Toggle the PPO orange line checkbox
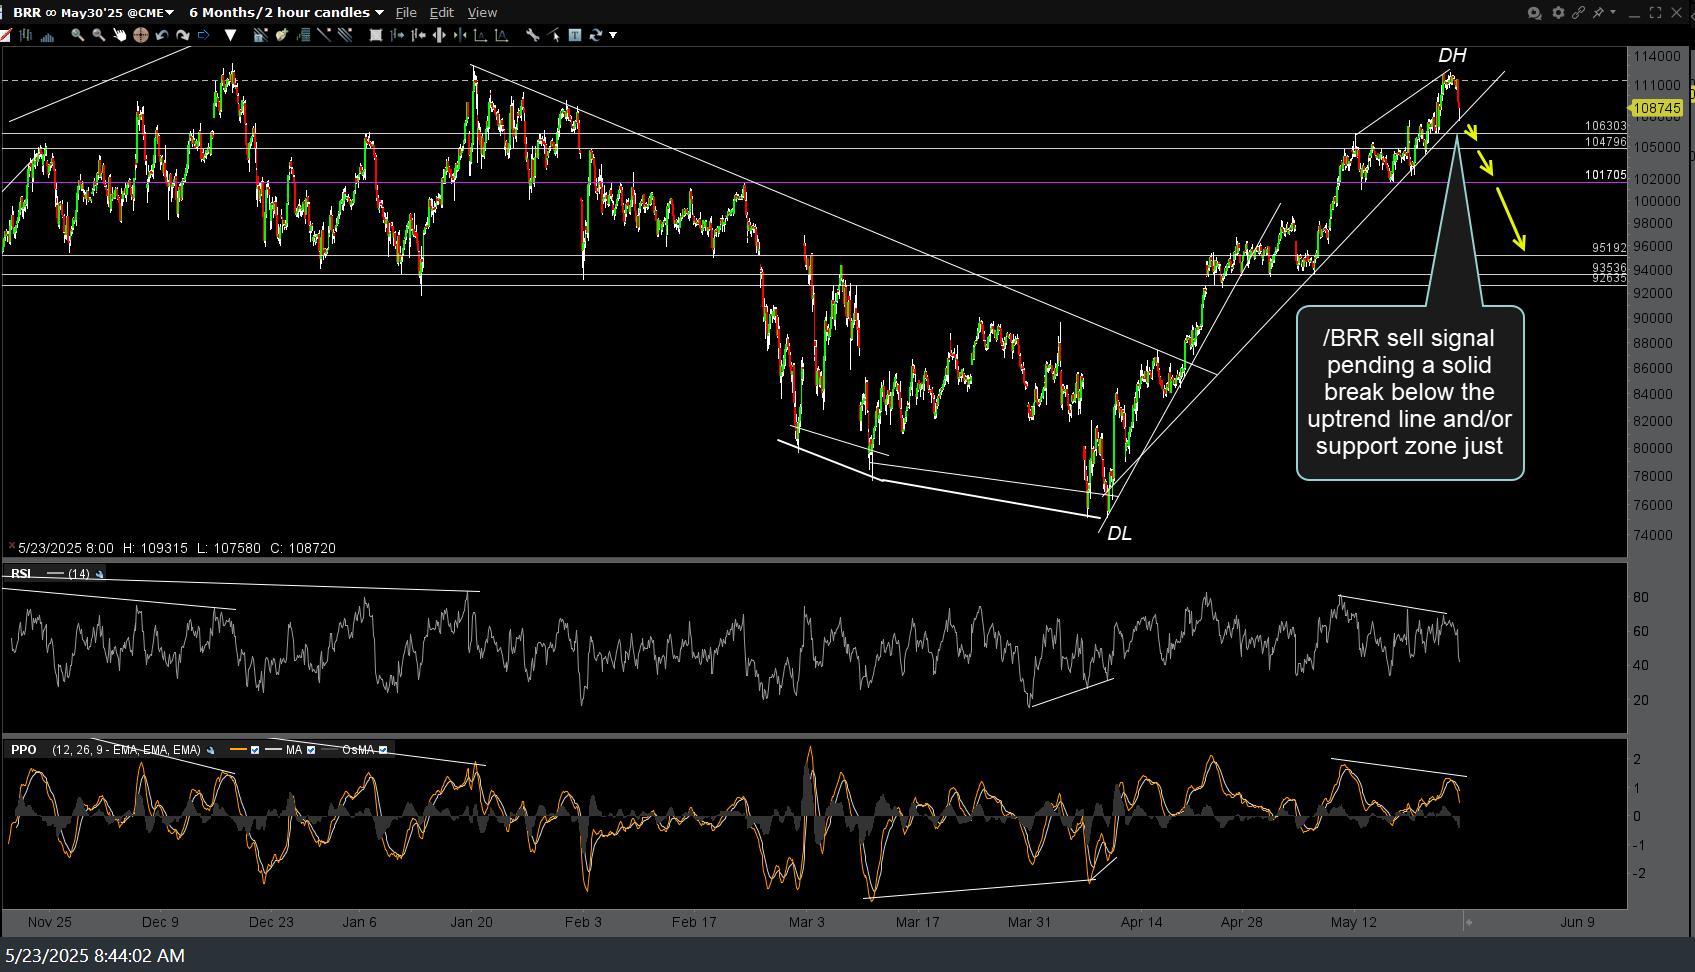Screen dimensions: 1695x972 pyautogui.click(x=255, y=750)
